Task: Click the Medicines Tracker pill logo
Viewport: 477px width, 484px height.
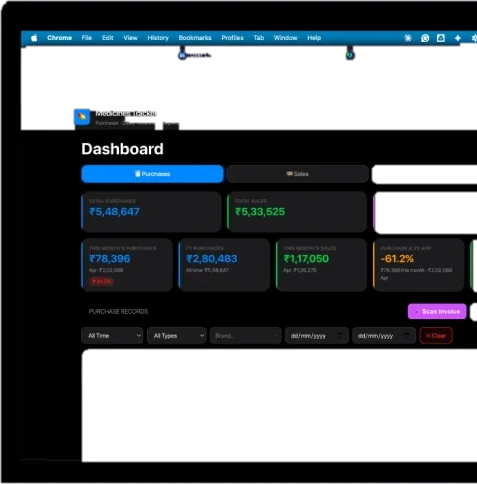Action: click(x=82, y=117)
